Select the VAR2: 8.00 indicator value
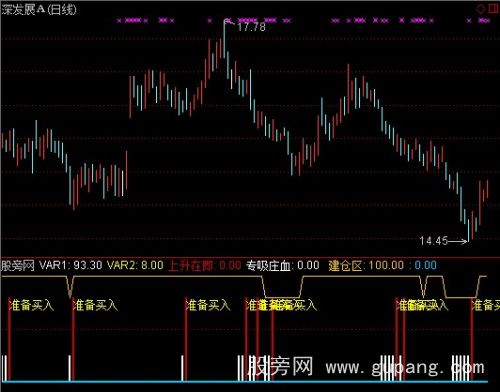Viewport: 500px width, 392px height. click(x=135, y=265)
